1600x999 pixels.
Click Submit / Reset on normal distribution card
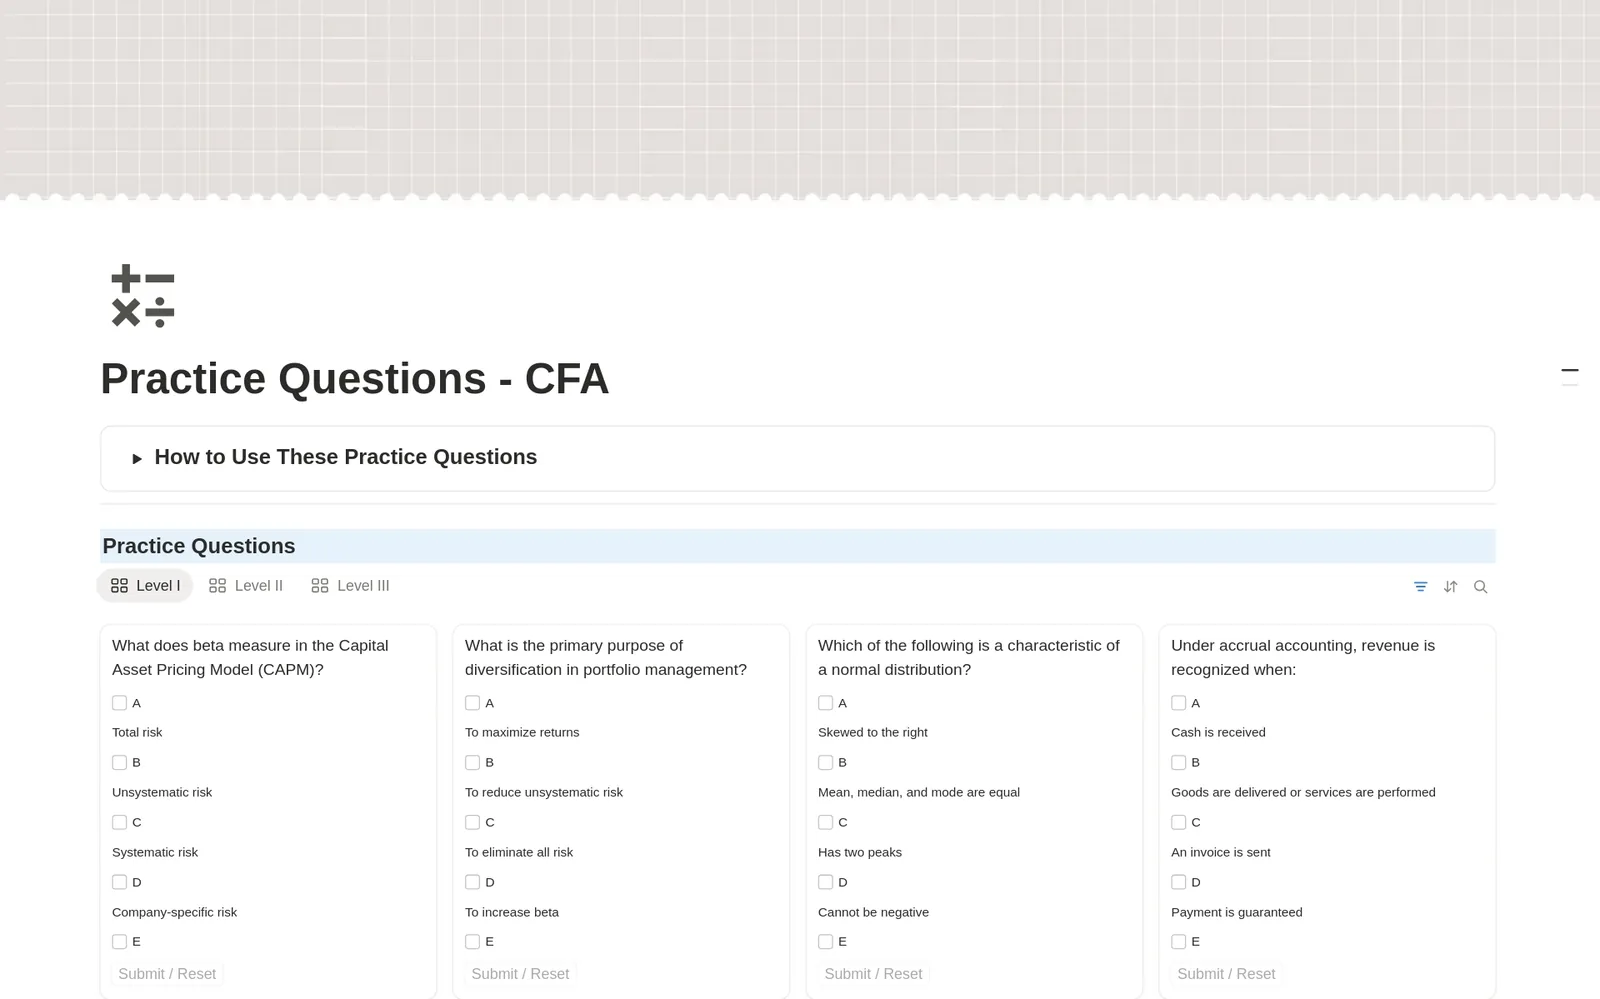tap(873, 974)
